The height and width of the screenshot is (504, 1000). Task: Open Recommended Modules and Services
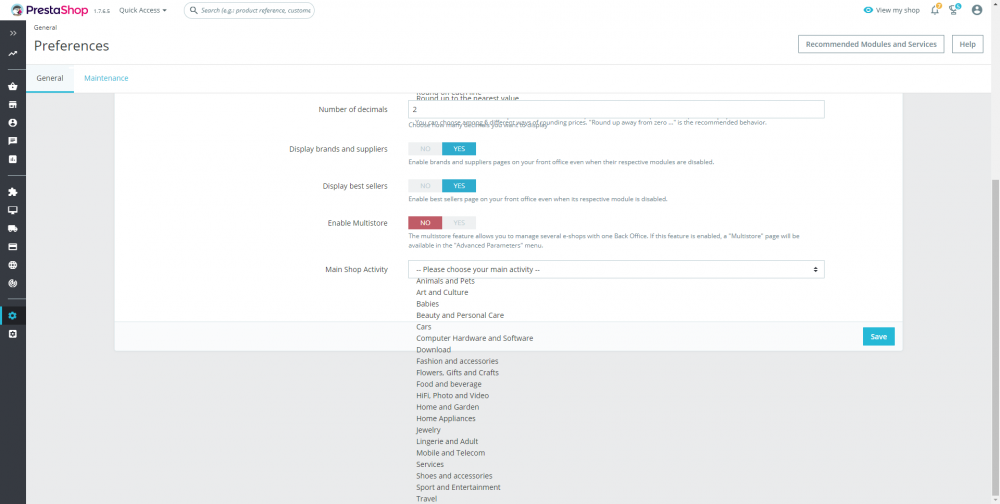pyautogui.click(x=871, y=44)
